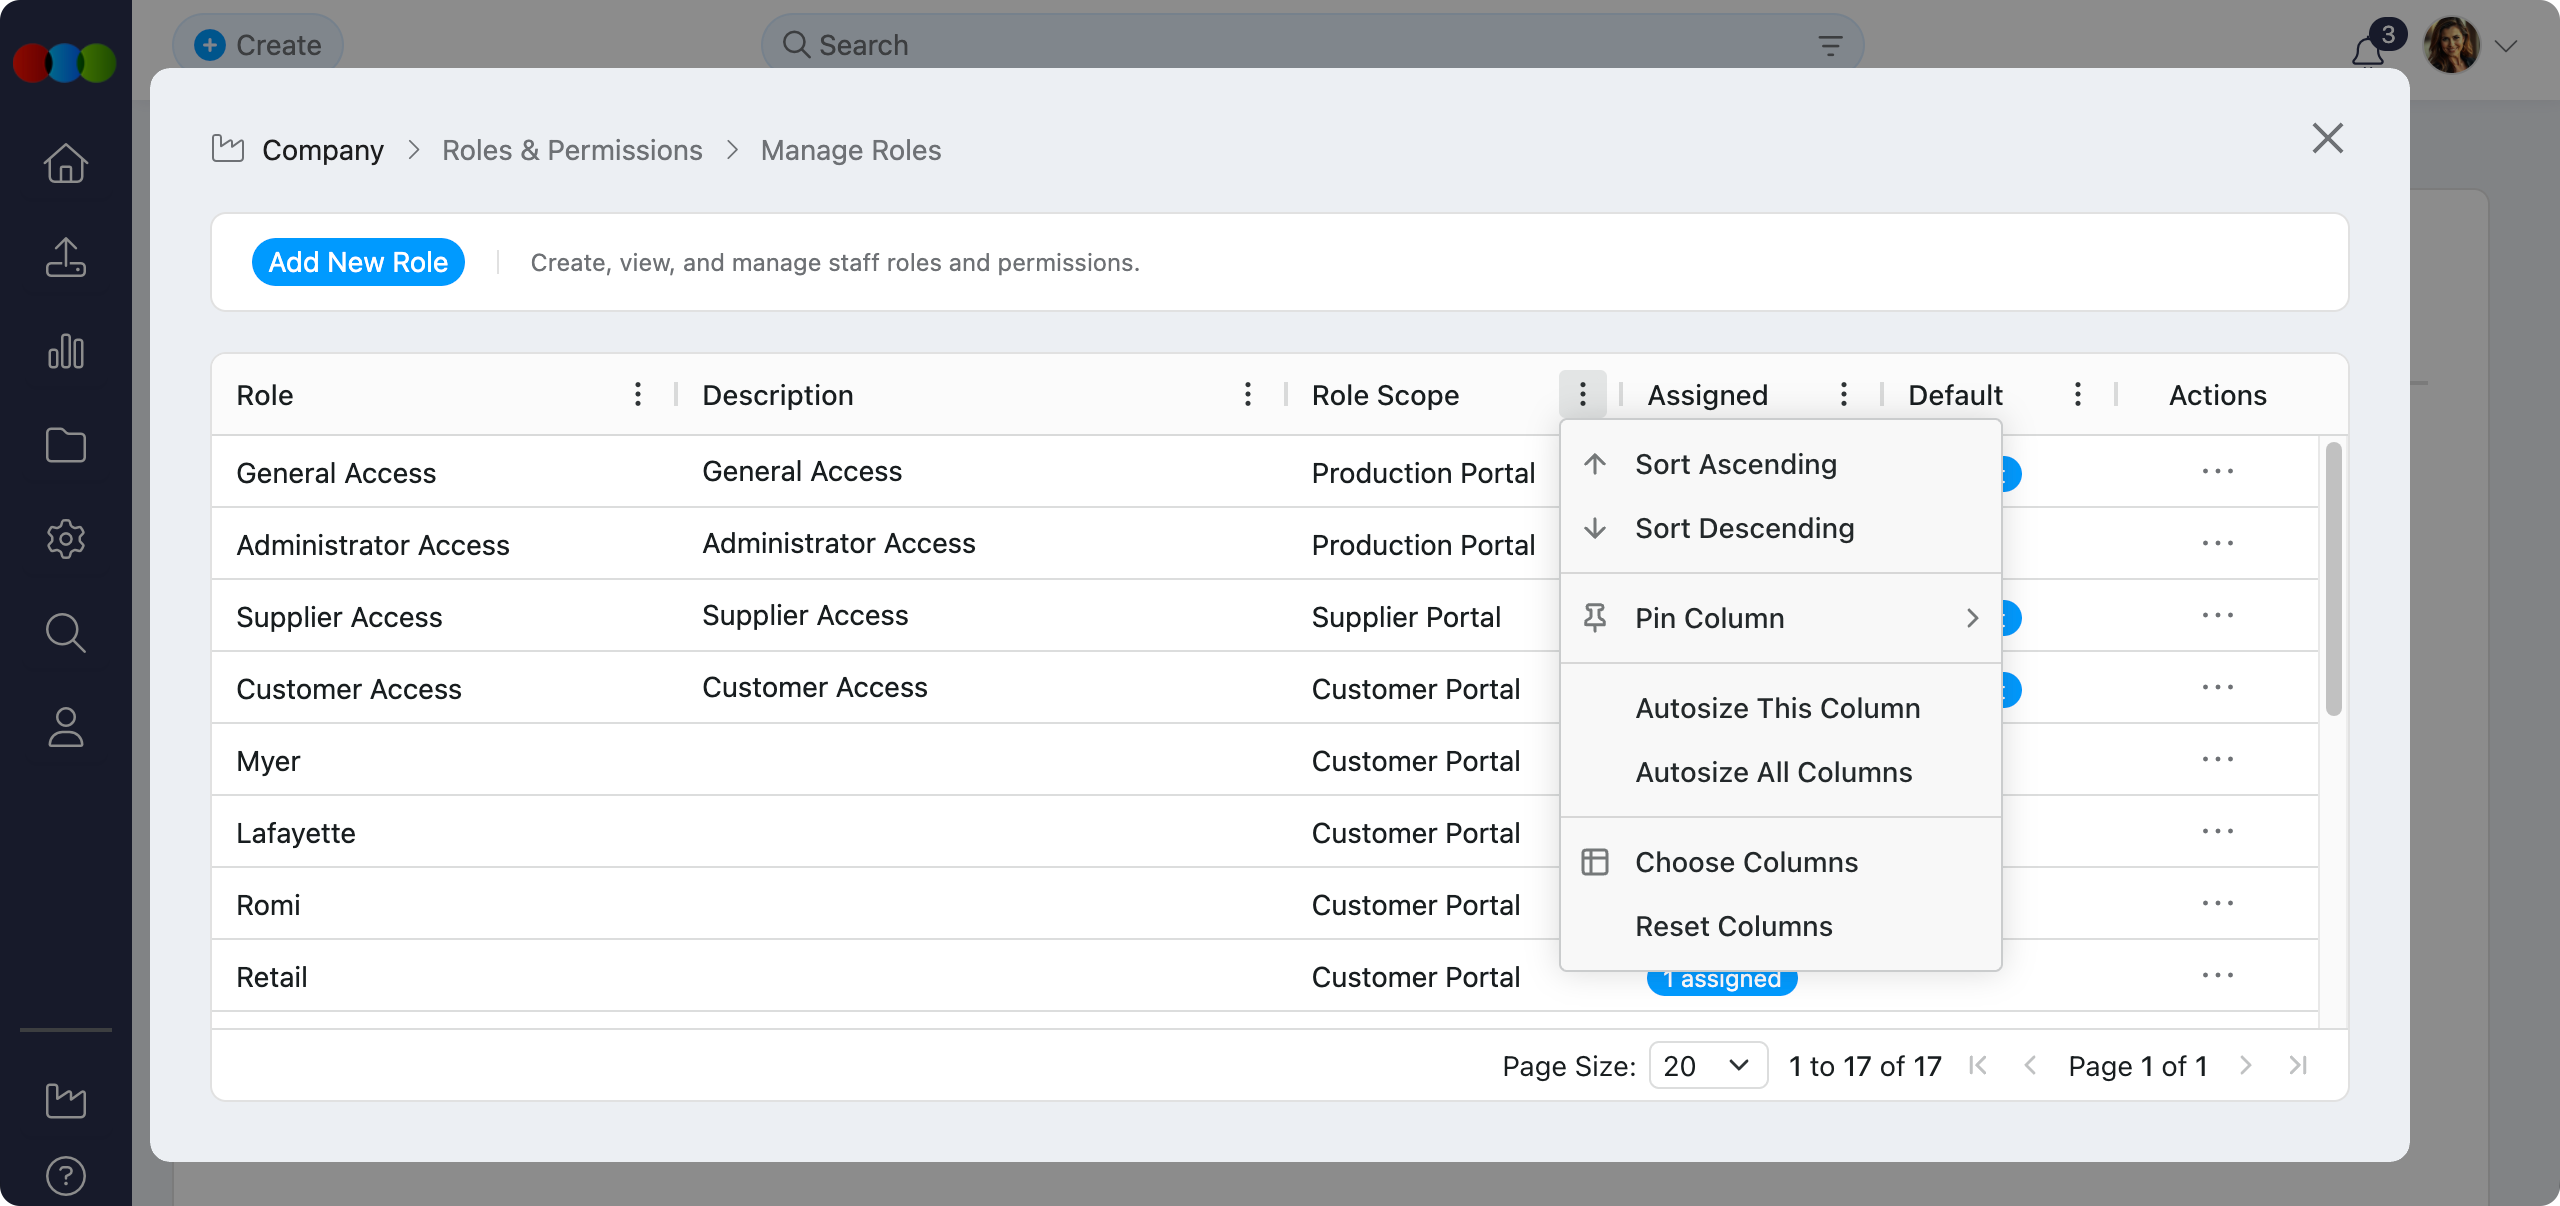Select Choose Columns from the menu
This screenshot has width=2560, height=1206.
pos(1745,862)
